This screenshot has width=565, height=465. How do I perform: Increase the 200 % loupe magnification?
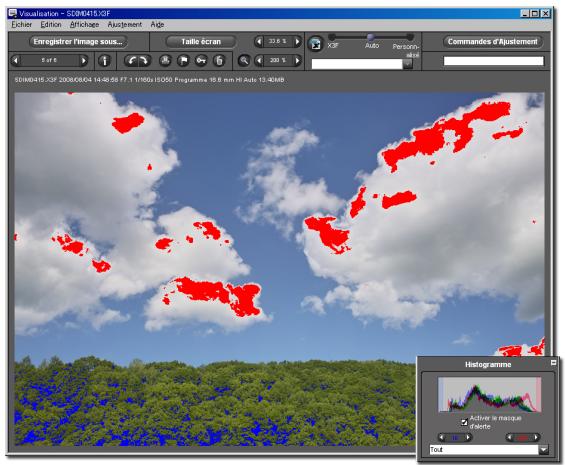[x=297, y=61]
